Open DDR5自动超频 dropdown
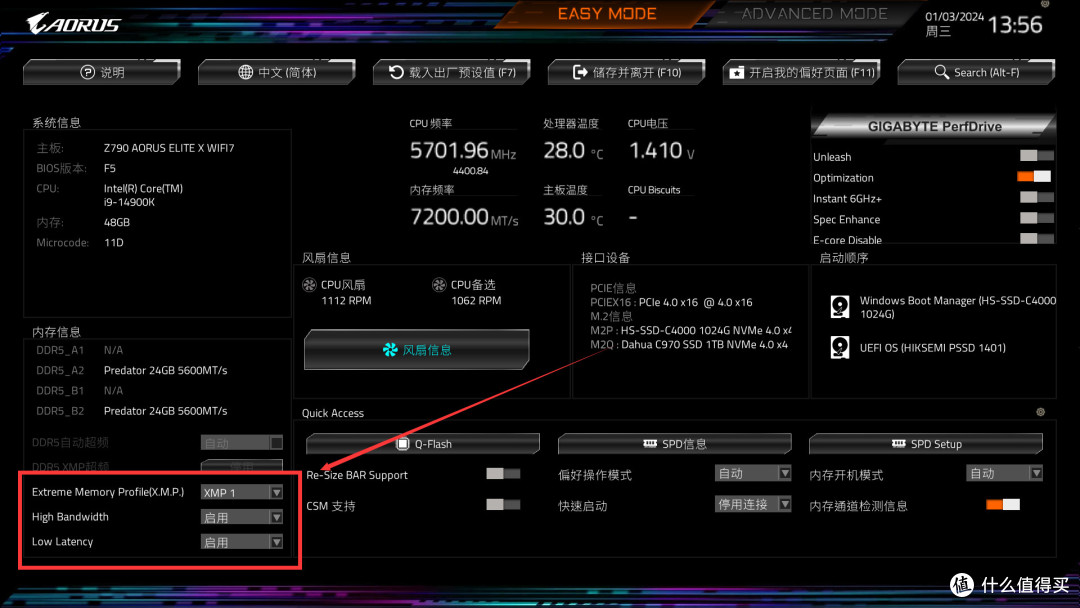Screen dimensions: 1080x608 (x=242, y=443)
